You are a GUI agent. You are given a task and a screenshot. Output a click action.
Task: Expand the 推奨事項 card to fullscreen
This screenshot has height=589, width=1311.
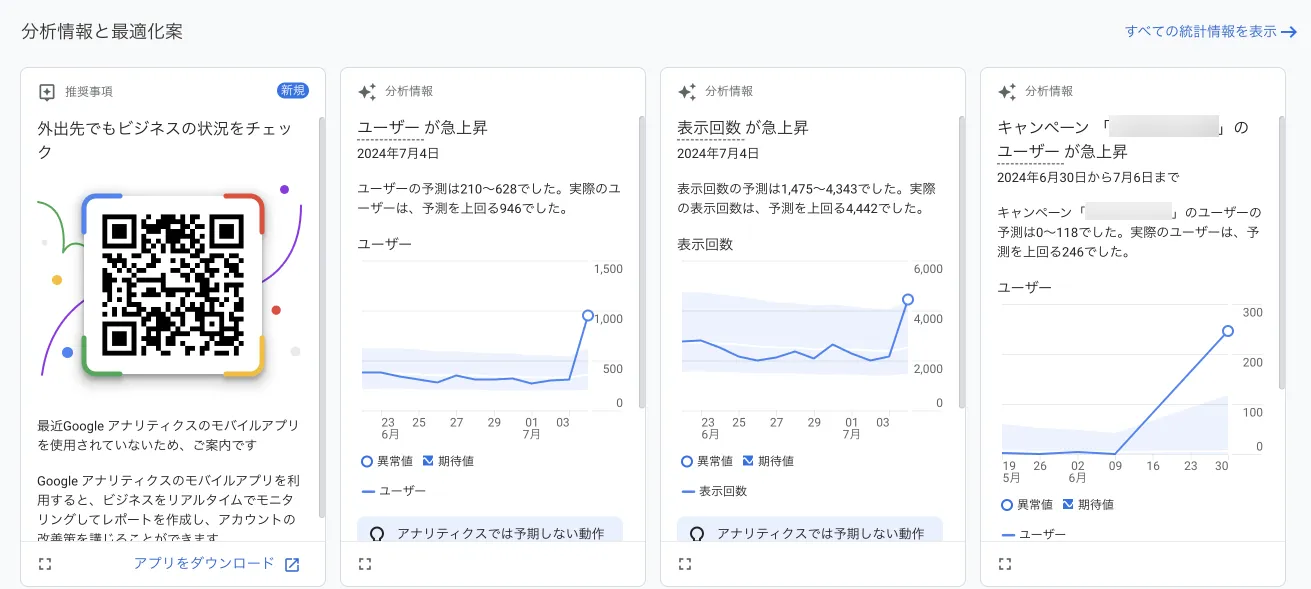[x=45, y=564]
